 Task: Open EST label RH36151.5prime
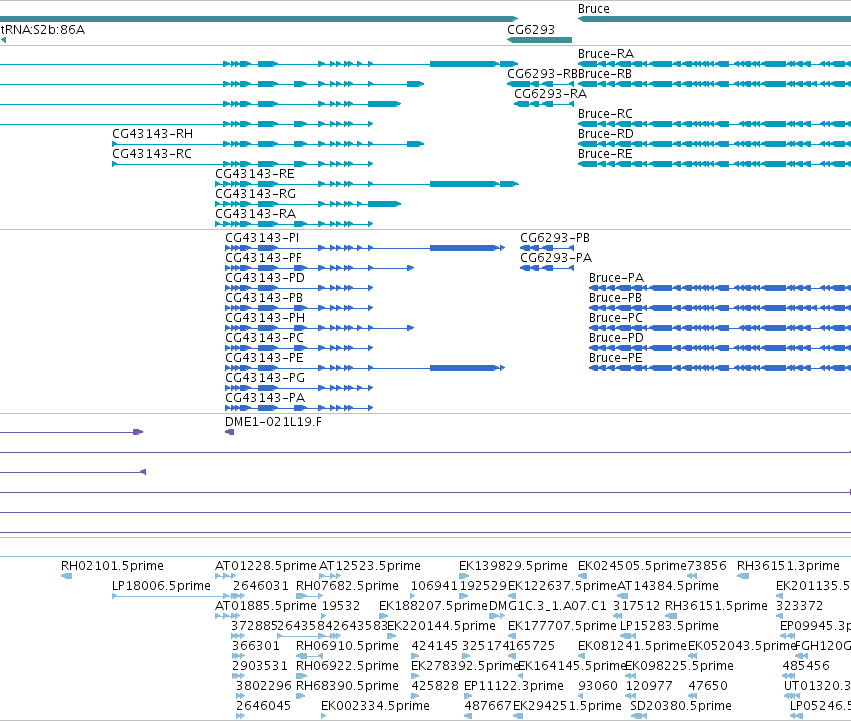[x=716, y=606]
